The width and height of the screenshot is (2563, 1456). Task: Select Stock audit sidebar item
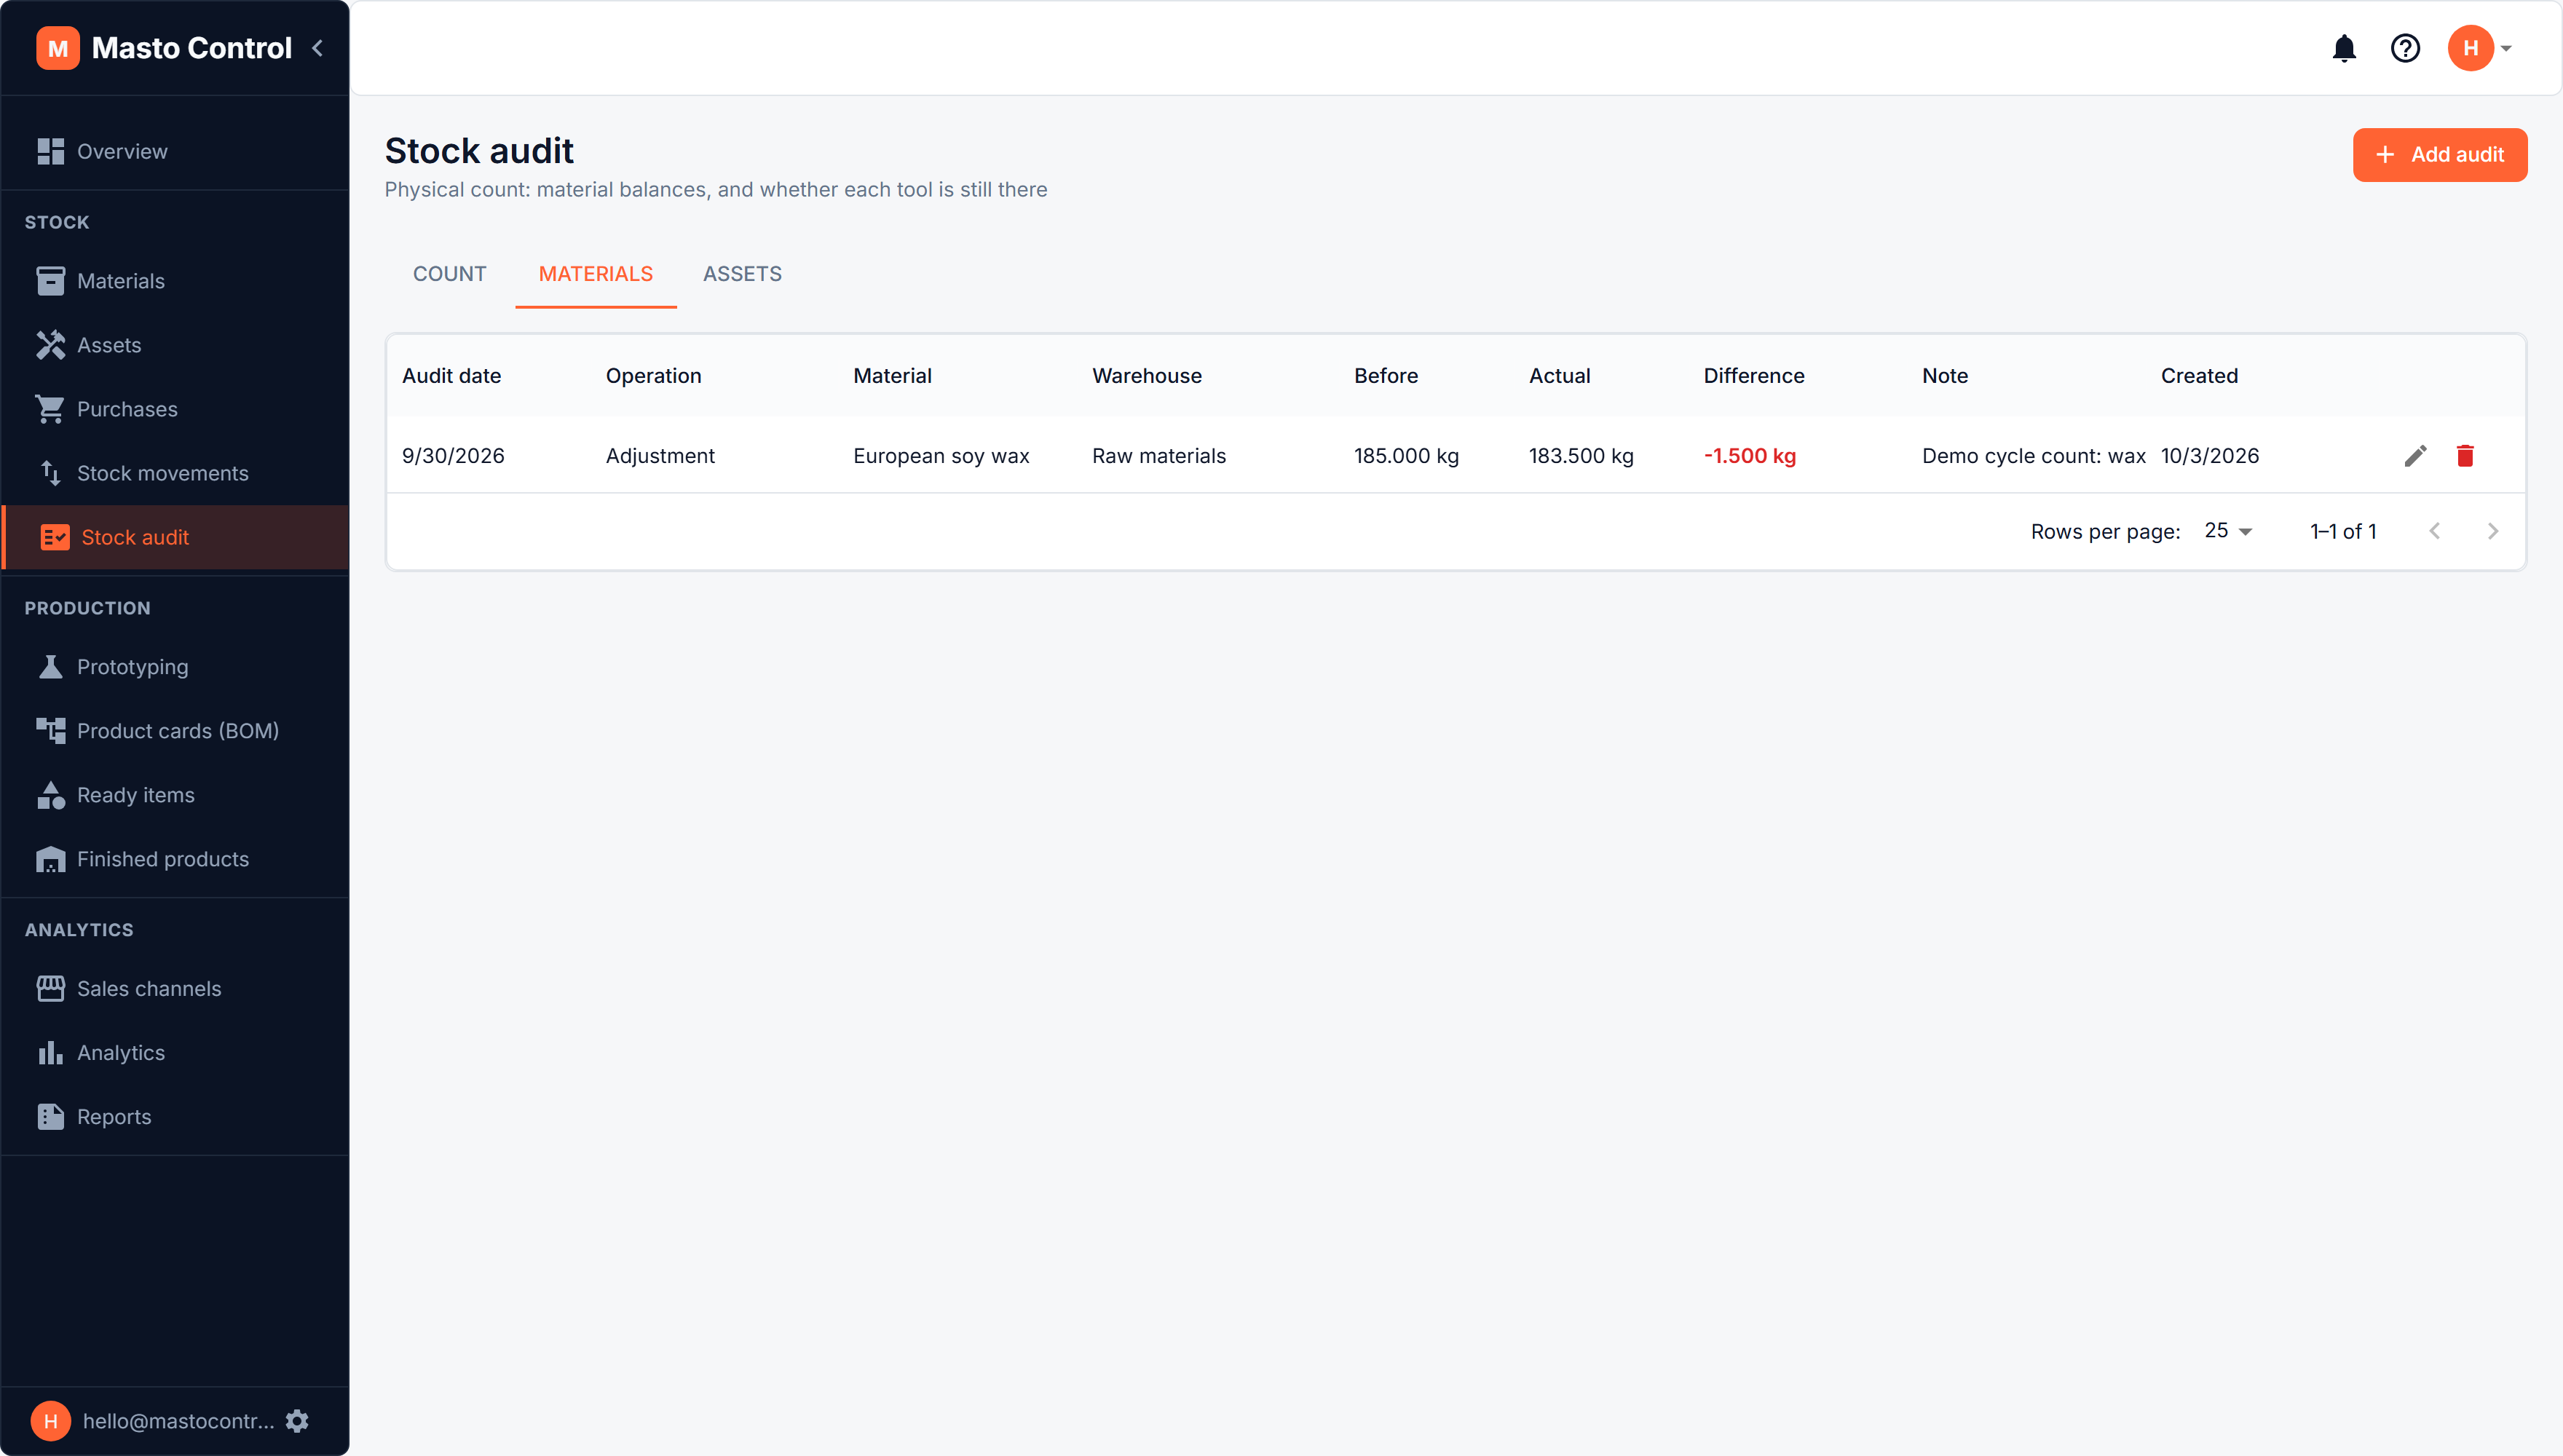coord(175,537)
